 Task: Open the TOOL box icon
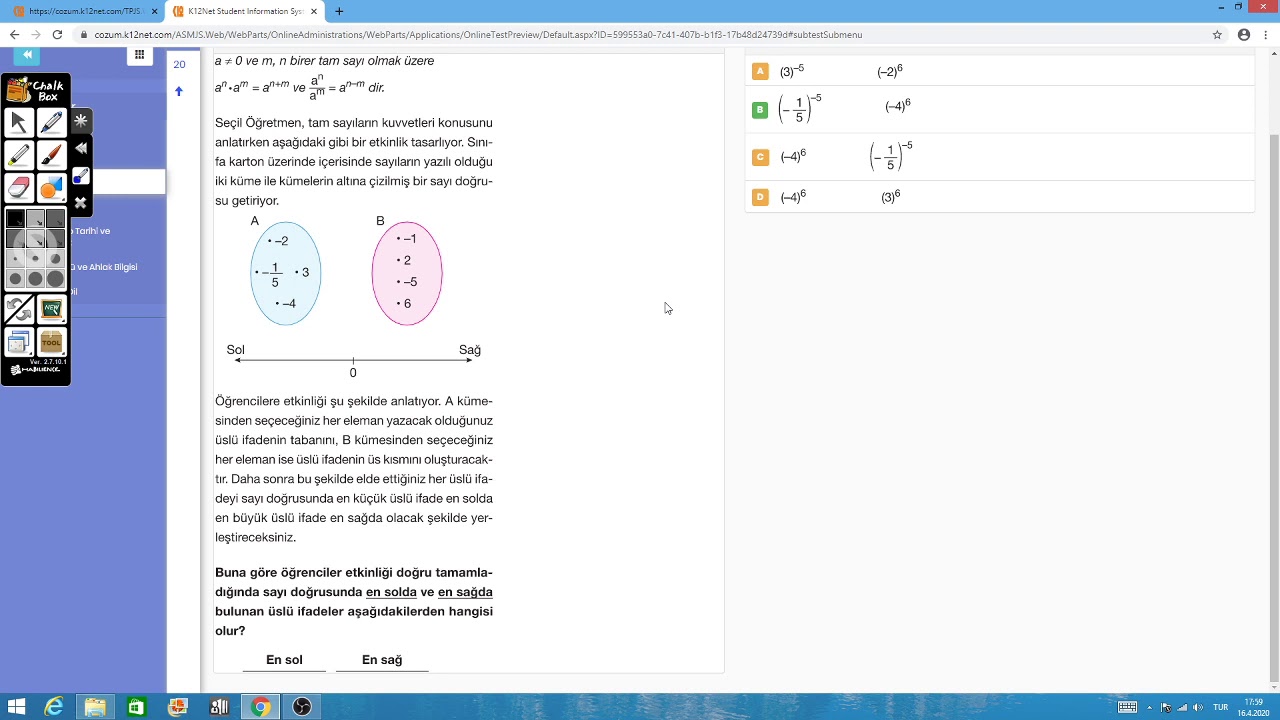[x=52, y=343]
